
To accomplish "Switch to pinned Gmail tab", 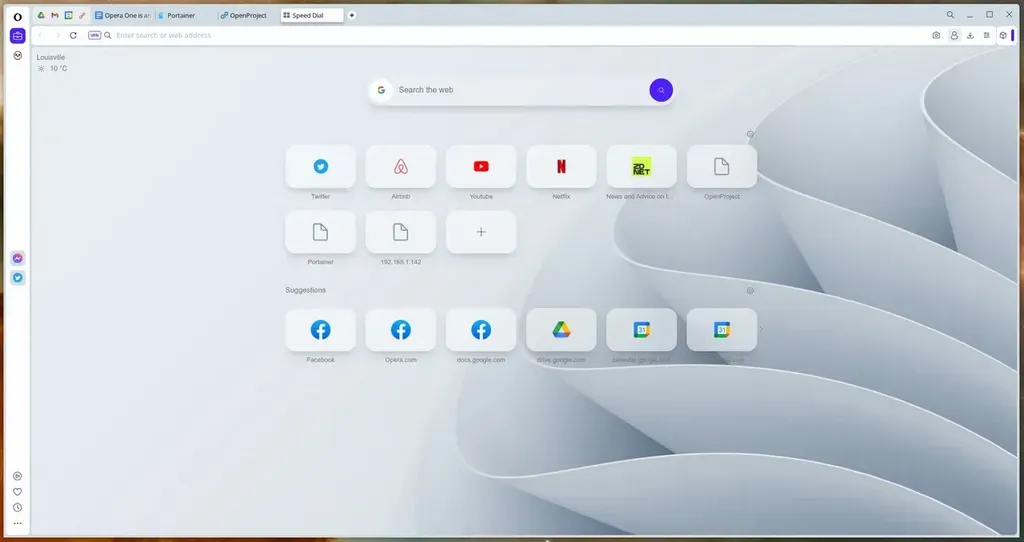I will click(55, 15).
